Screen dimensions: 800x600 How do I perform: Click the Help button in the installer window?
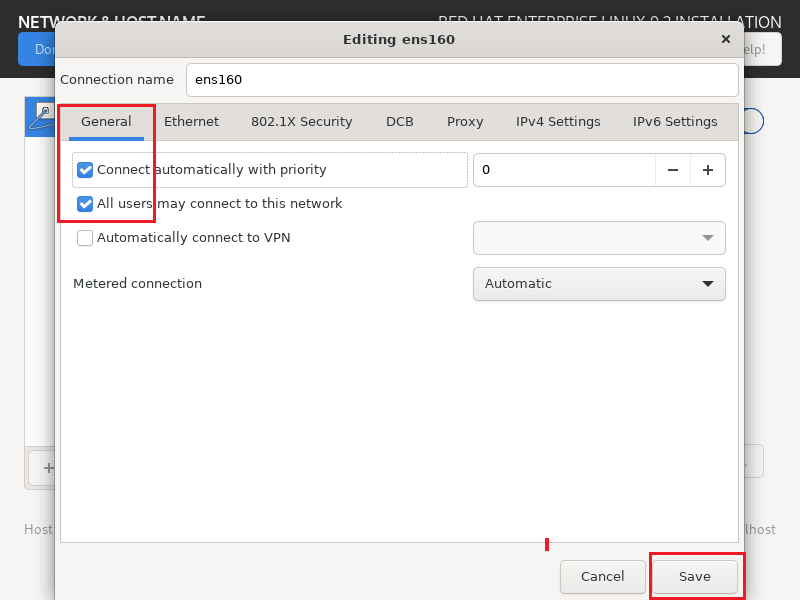click(x=762, y=49)
